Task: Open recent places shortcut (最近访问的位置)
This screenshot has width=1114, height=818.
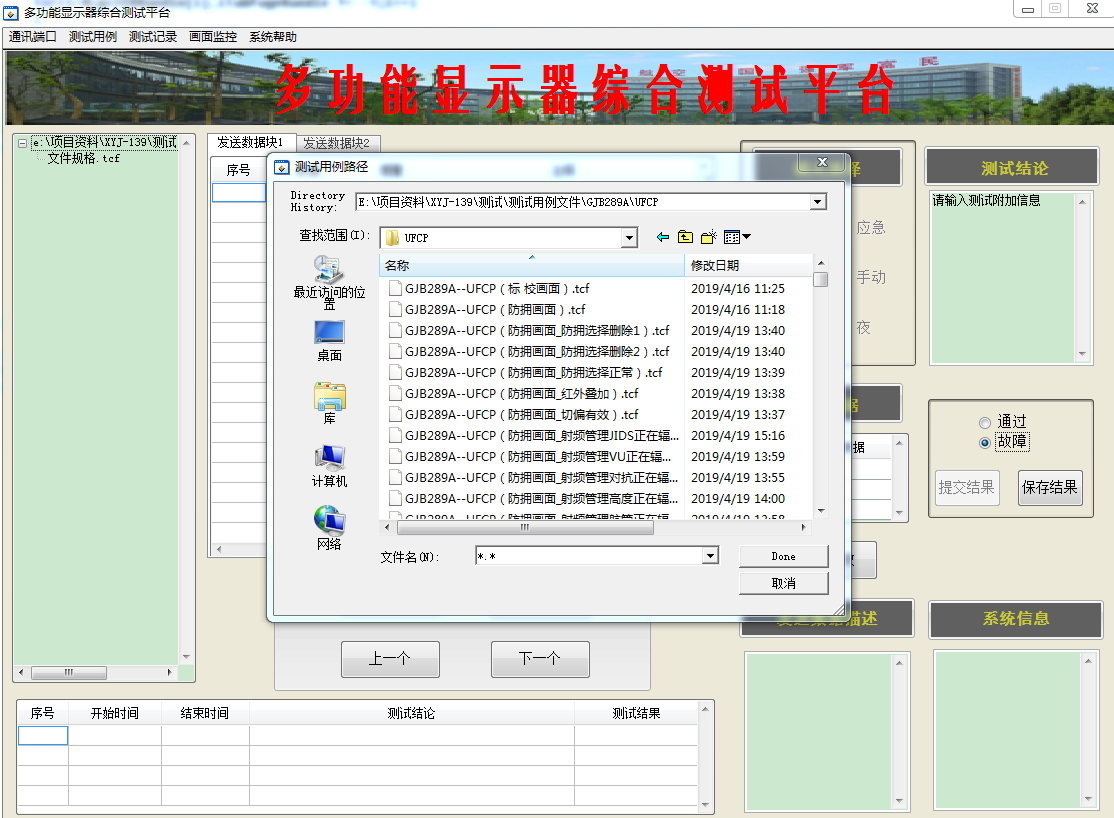Action: pos(329,282)
